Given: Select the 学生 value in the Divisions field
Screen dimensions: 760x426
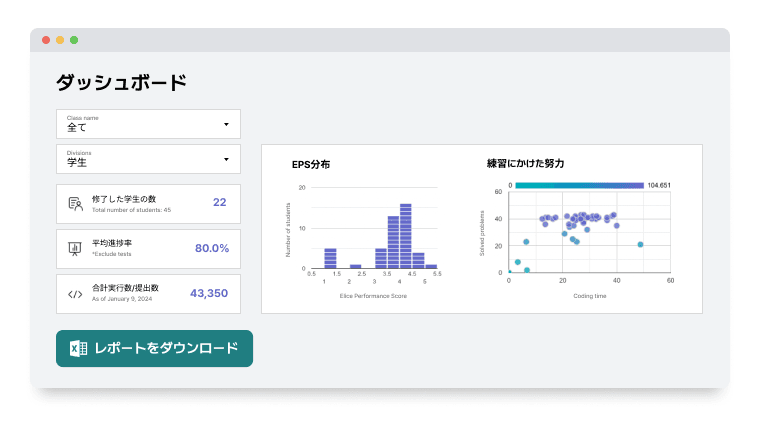Looking at the screenshot, I should click(77, 163).
